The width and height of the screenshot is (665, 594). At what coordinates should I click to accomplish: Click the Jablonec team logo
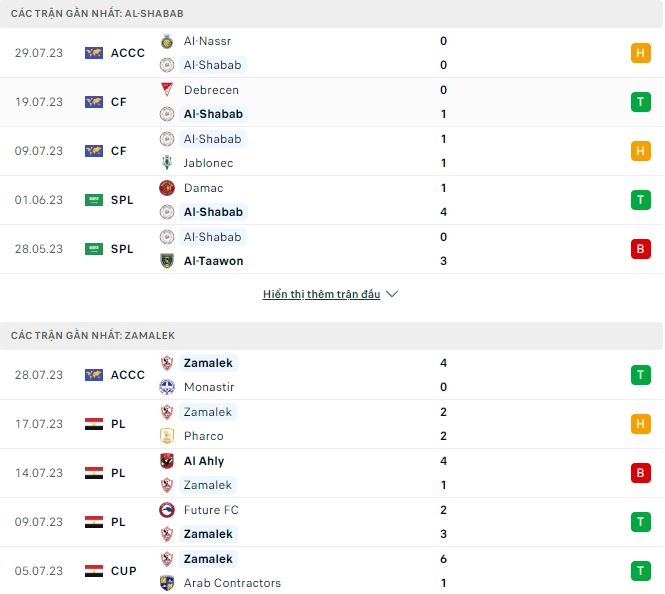point(167,163)
